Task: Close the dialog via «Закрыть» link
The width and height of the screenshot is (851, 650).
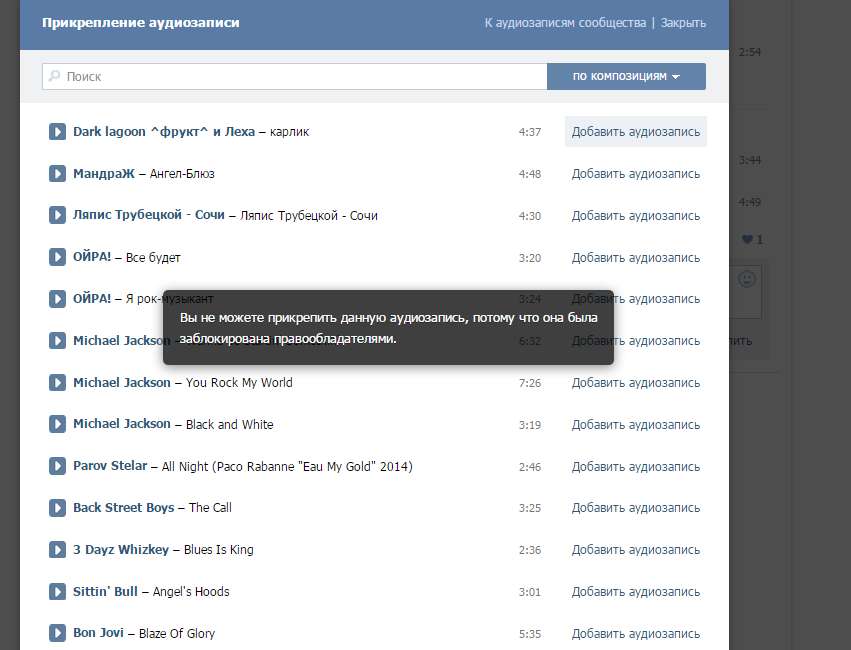Action: 683,22
